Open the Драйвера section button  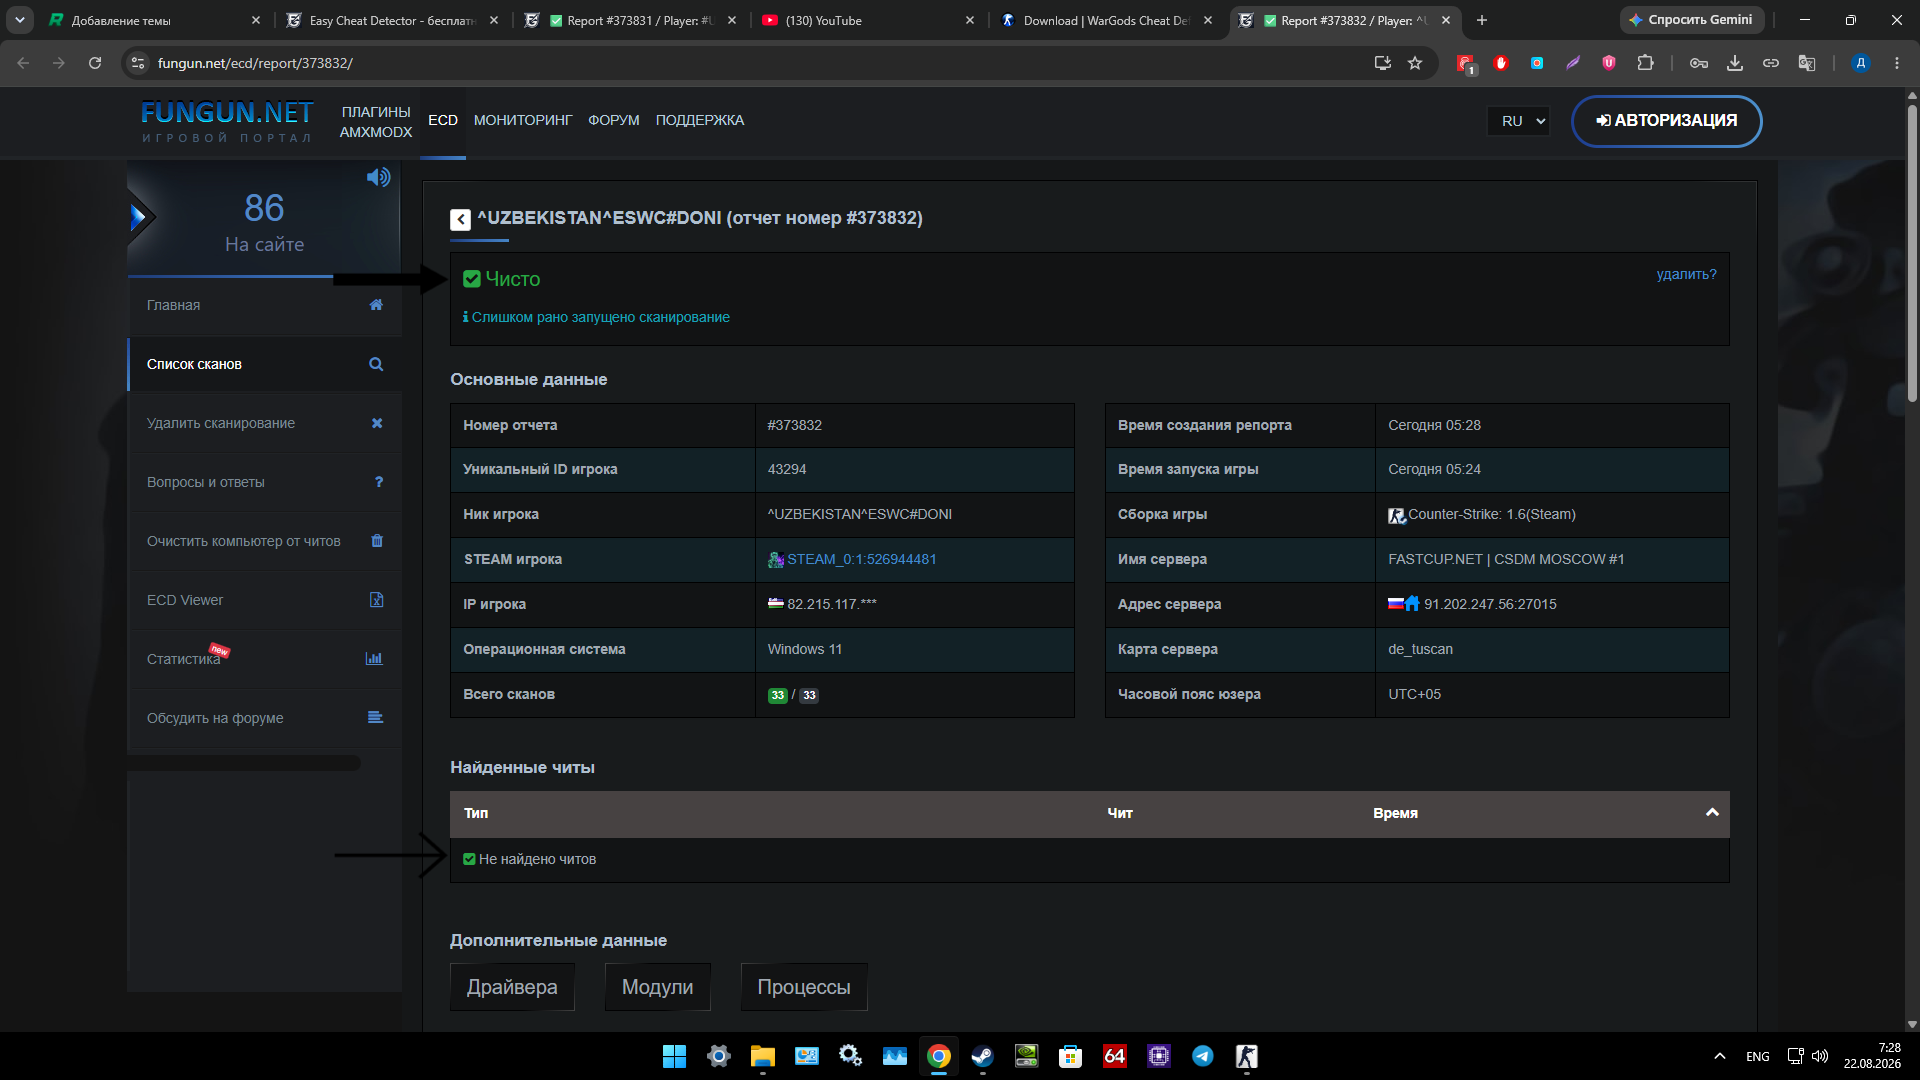click(512, 987)
